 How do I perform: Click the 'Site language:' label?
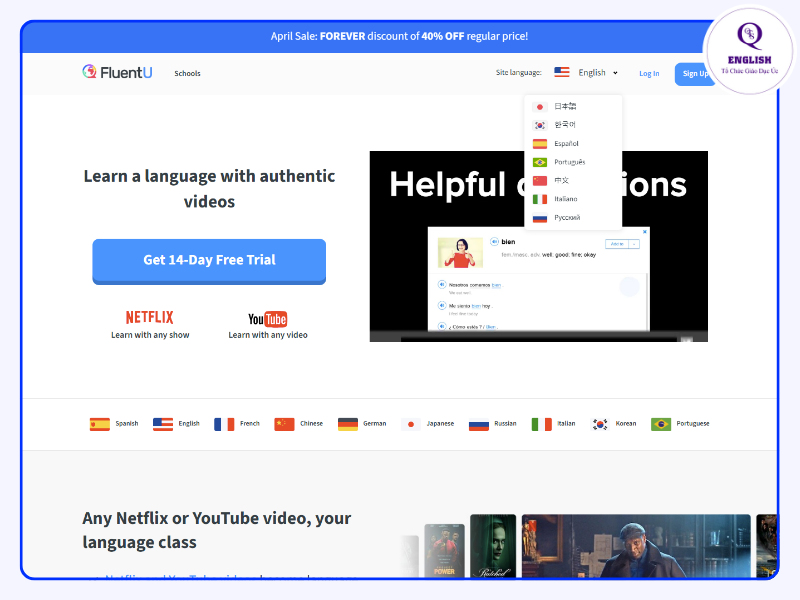click(x=518, y=72)
